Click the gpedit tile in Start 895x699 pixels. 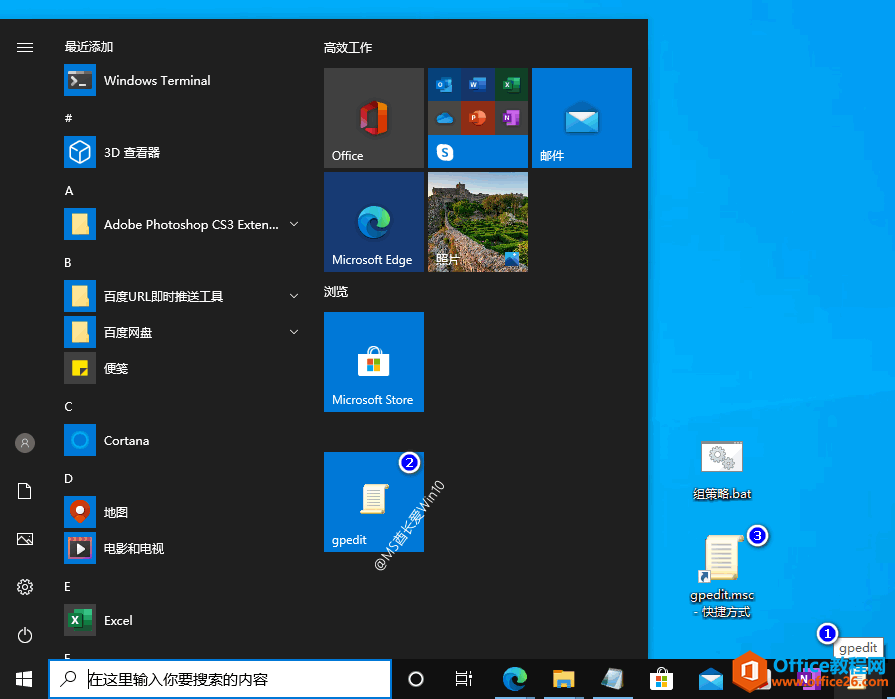pos(374,502)
